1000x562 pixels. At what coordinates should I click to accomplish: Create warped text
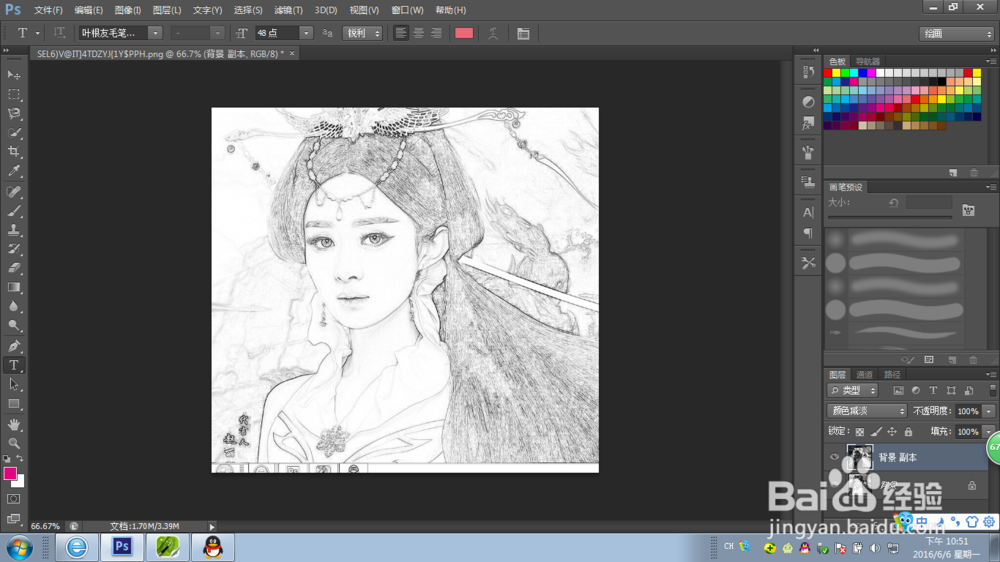coord(493,33)
